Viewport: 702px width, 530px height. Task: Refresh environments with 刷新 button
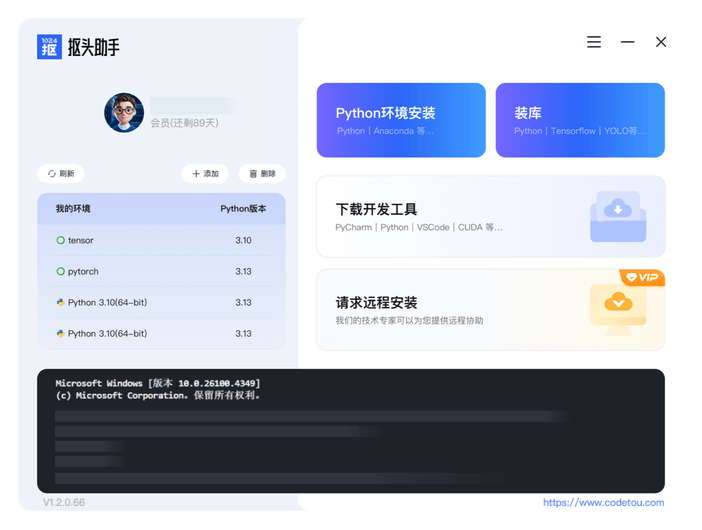click(x=61, y=174)
